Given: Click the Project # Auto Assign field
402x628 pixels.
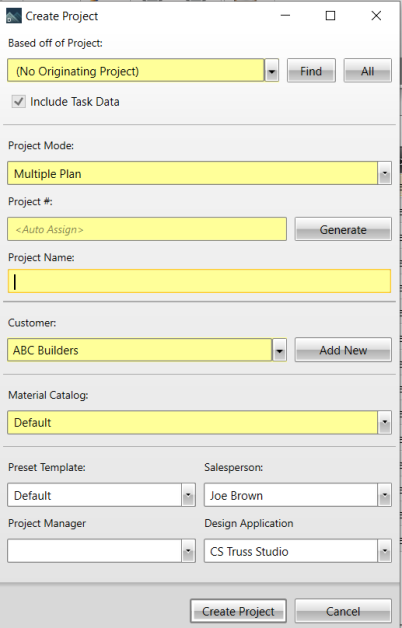Looking at the screenshot, I should (x=147, y=229).
